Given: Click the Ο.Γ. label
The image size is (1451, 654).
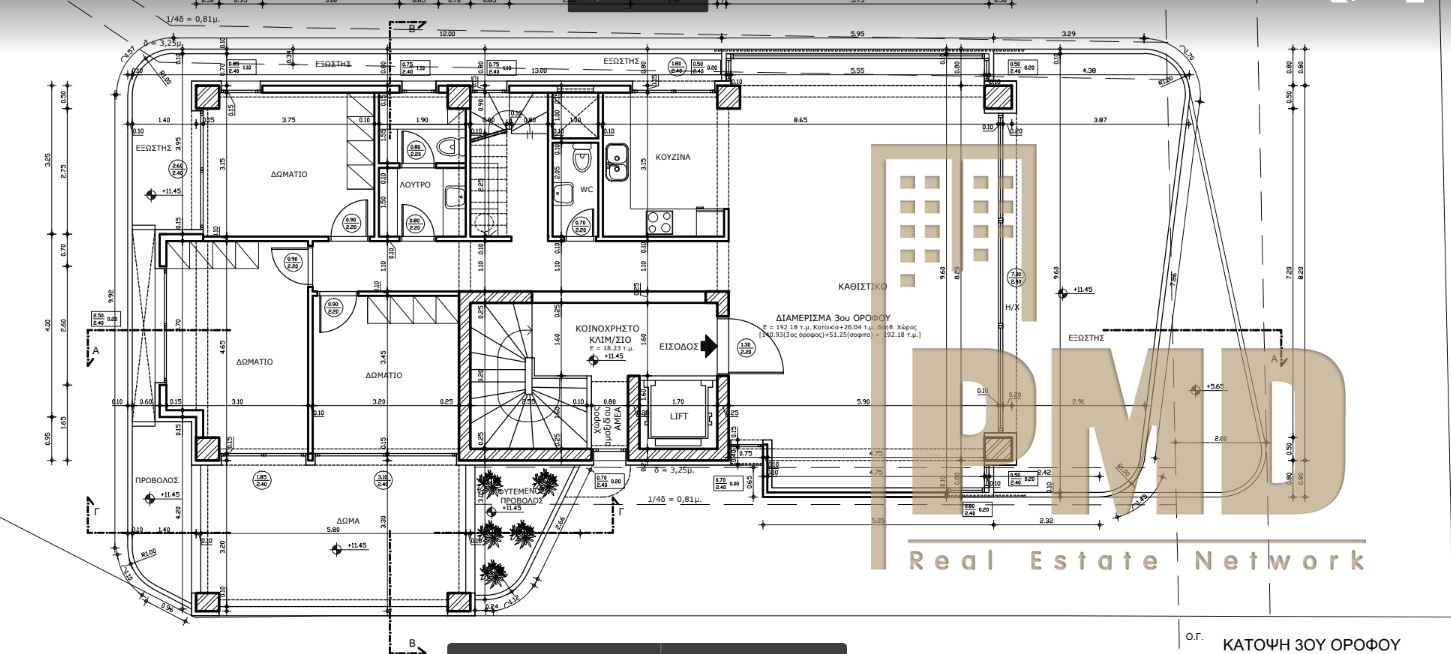Looking at the screenshot, I should tap(1193, 636).
